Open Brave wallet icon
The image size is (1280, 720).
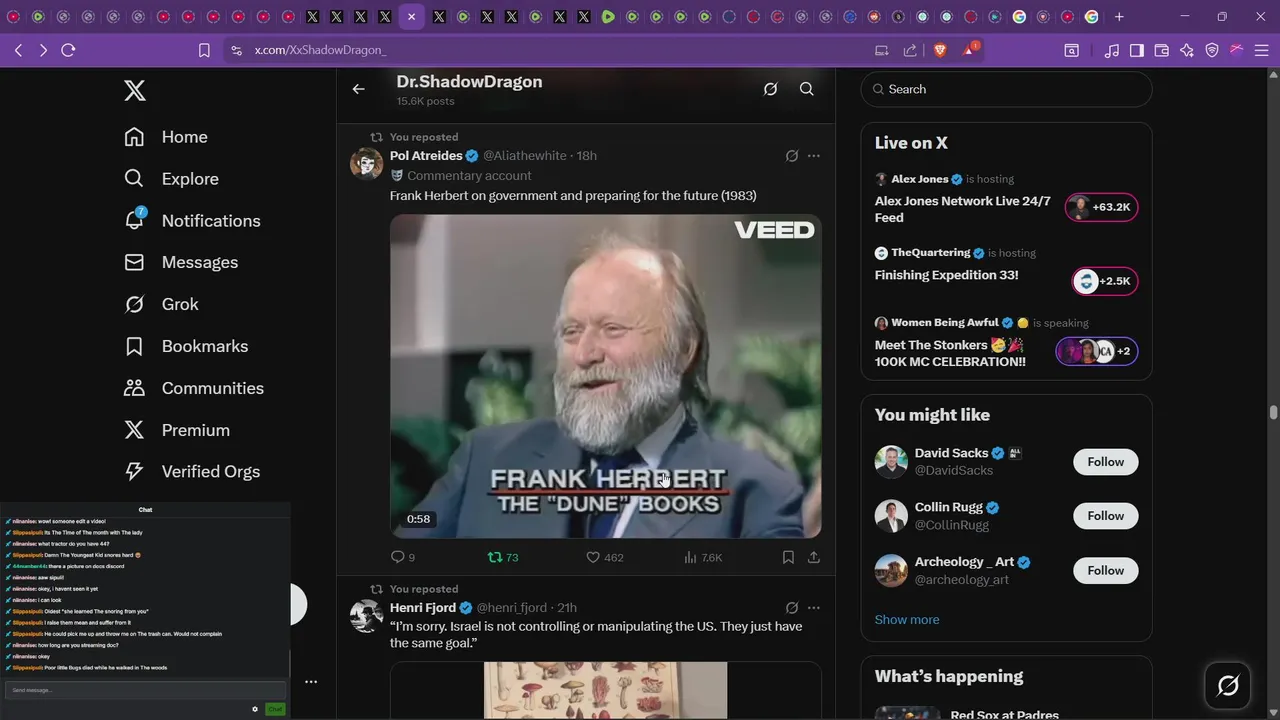(x=1162, y=50)
